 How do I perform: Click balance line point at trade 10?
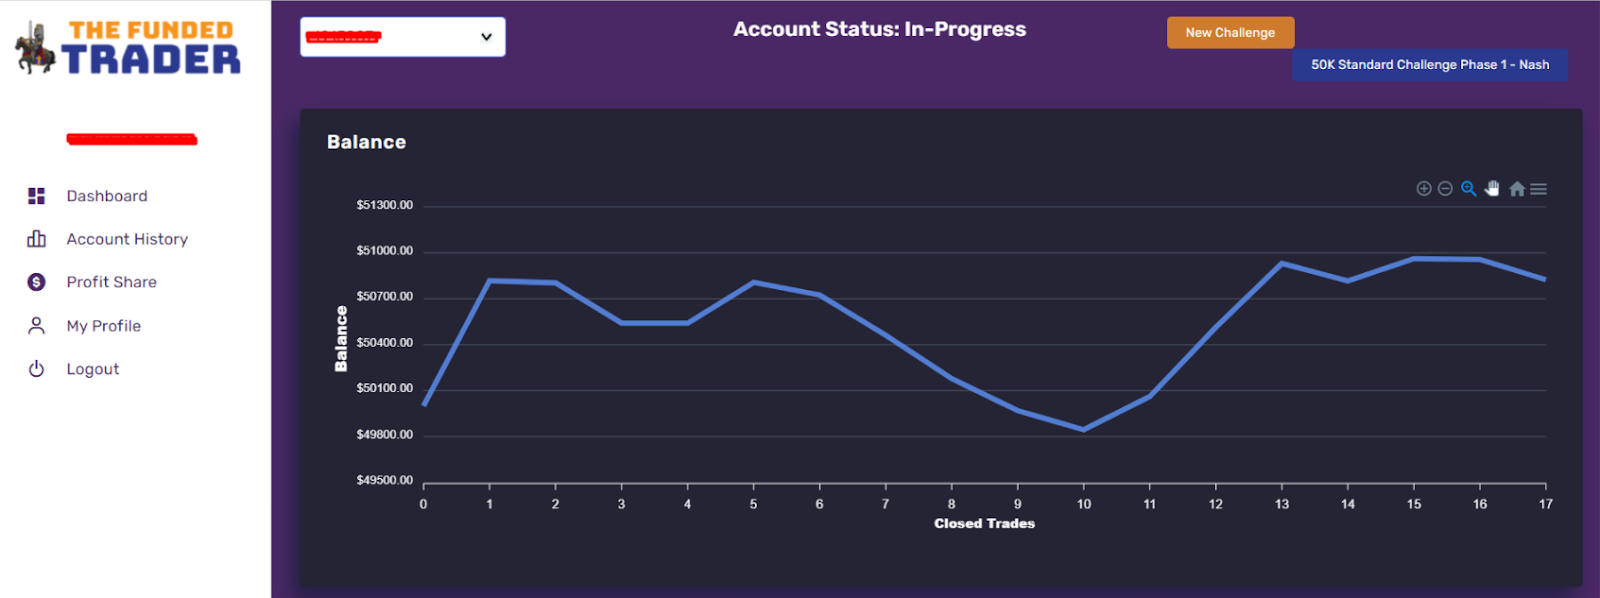tap(1083, 430)
